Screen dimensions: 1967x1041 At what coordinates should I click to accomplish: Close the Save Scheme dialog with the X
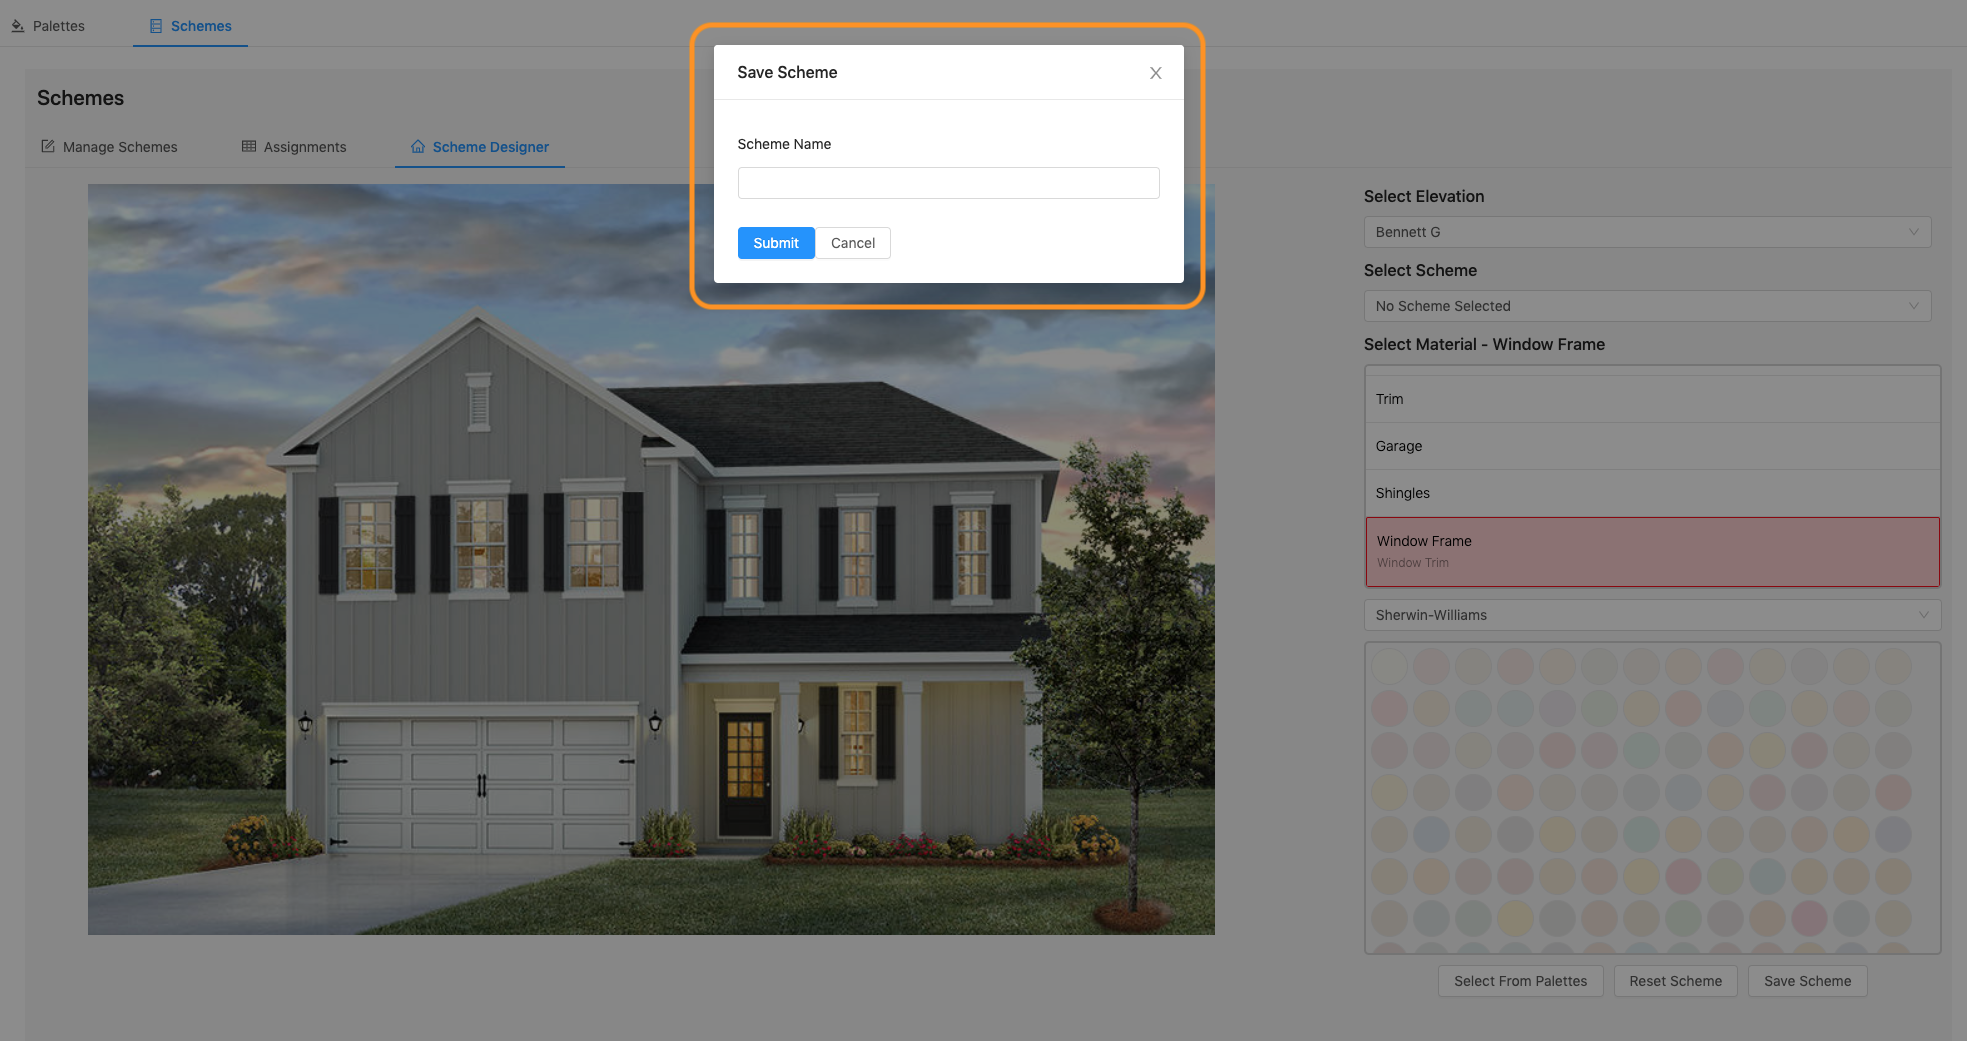[1155, 72]
